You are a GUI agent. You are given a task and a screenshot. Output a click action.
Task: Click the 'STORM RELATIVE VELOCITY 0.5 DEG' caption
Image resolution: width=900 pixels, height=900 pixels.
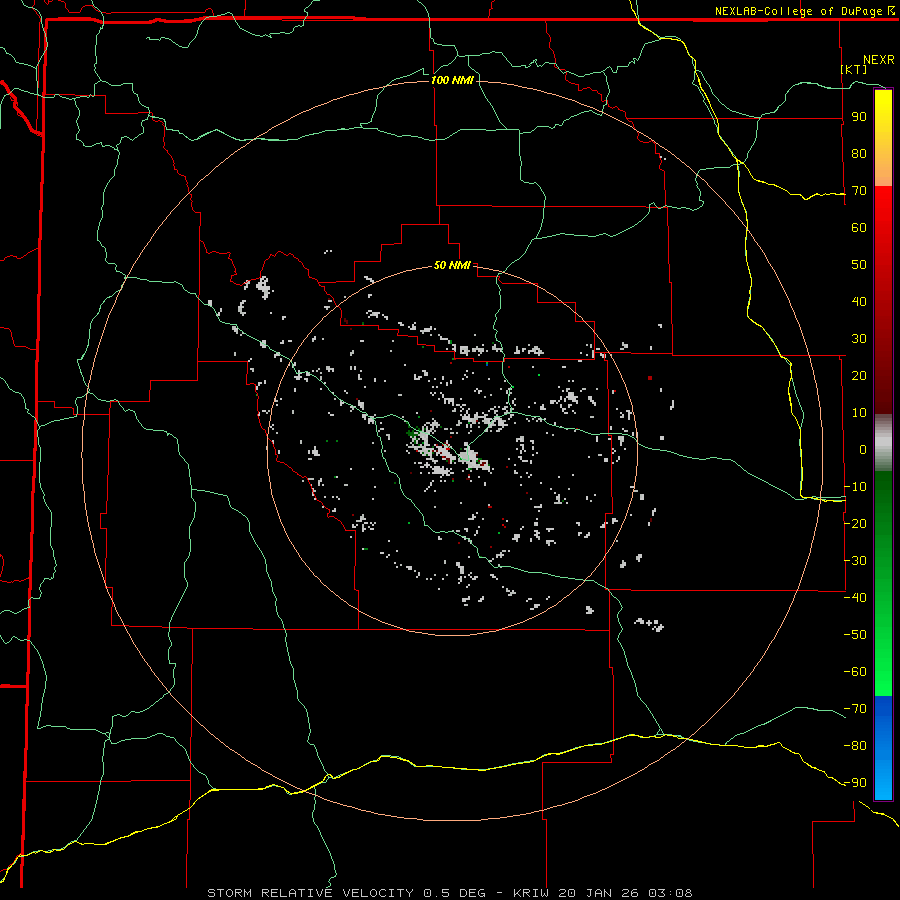click(x=346, y=893)
